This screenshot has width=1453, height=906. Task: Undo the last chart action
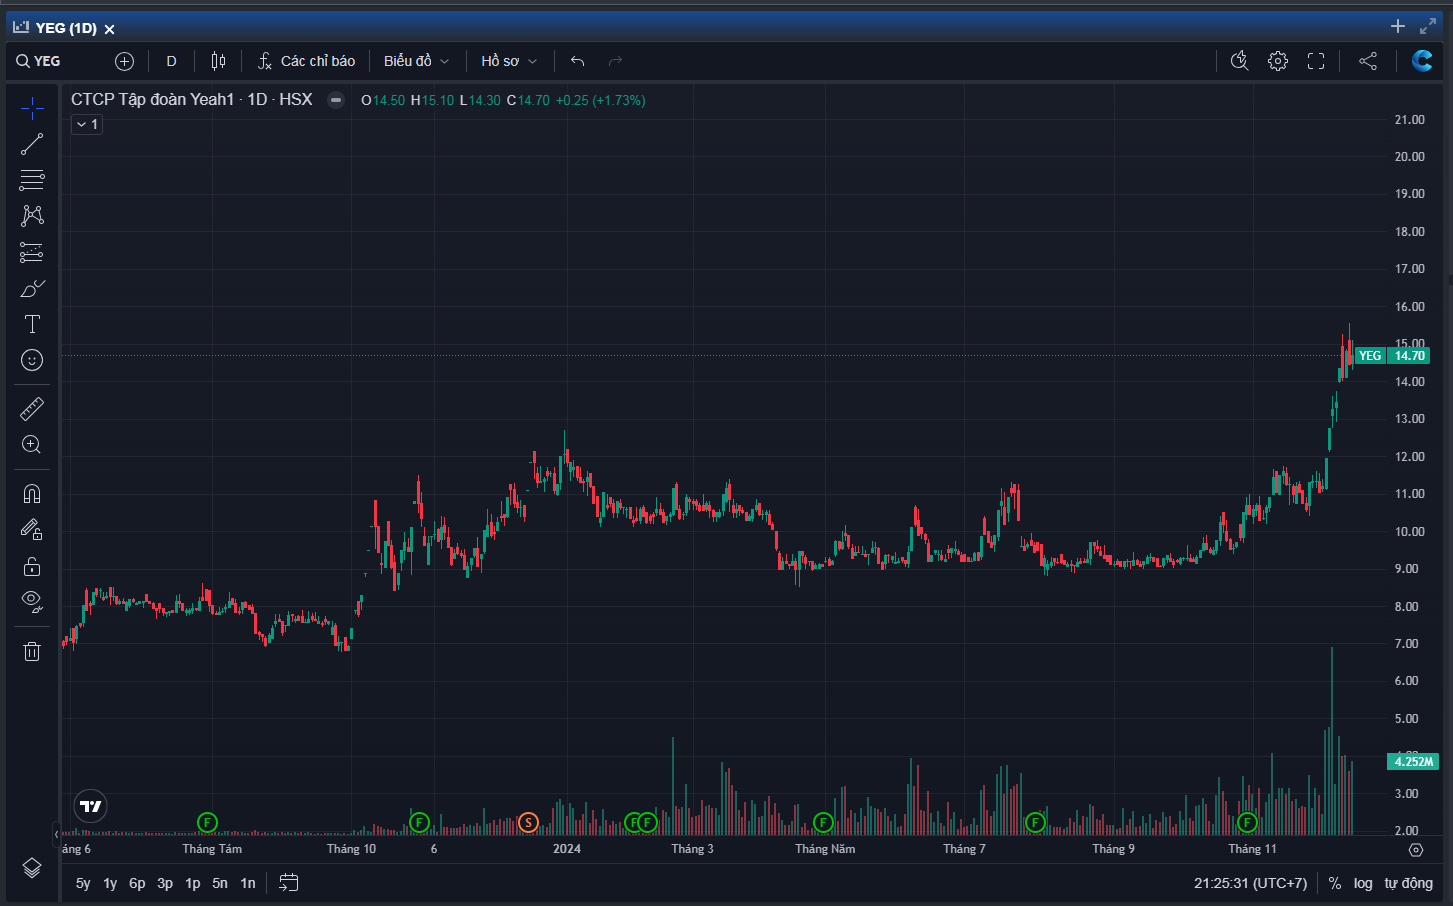click(577, 61)
